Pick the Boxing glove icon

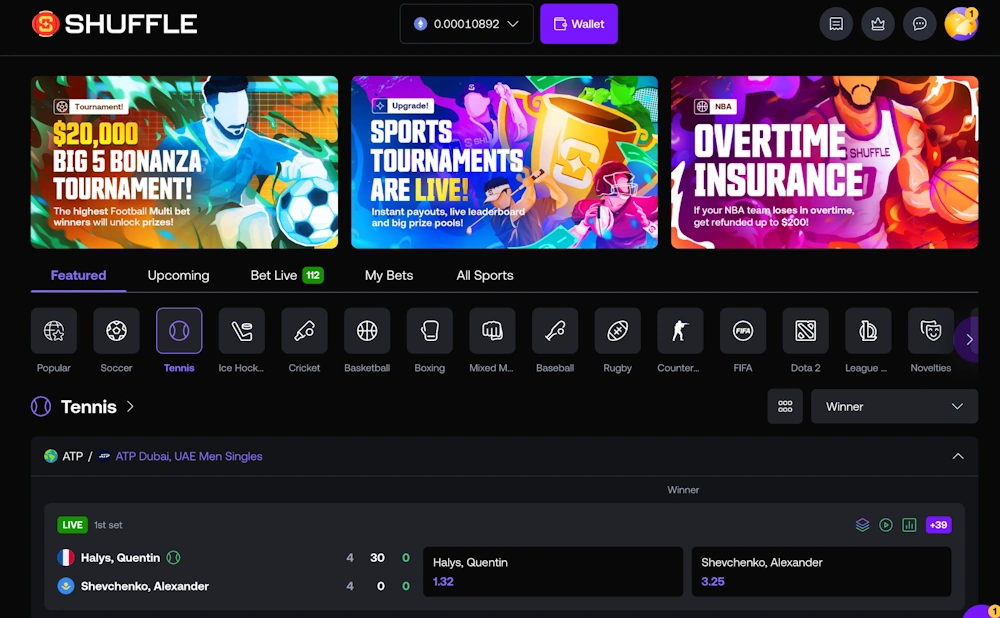click(429, 331)
